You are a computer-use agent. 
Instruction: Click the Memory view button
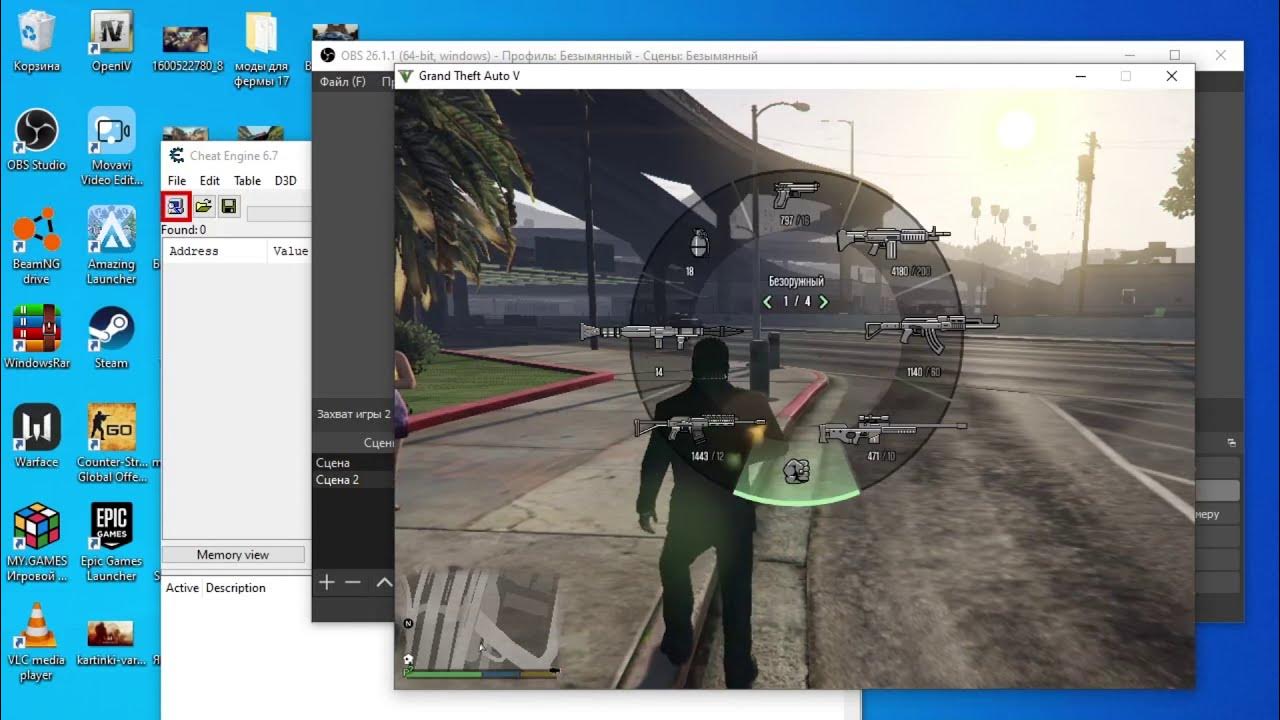tap(233, 555)
